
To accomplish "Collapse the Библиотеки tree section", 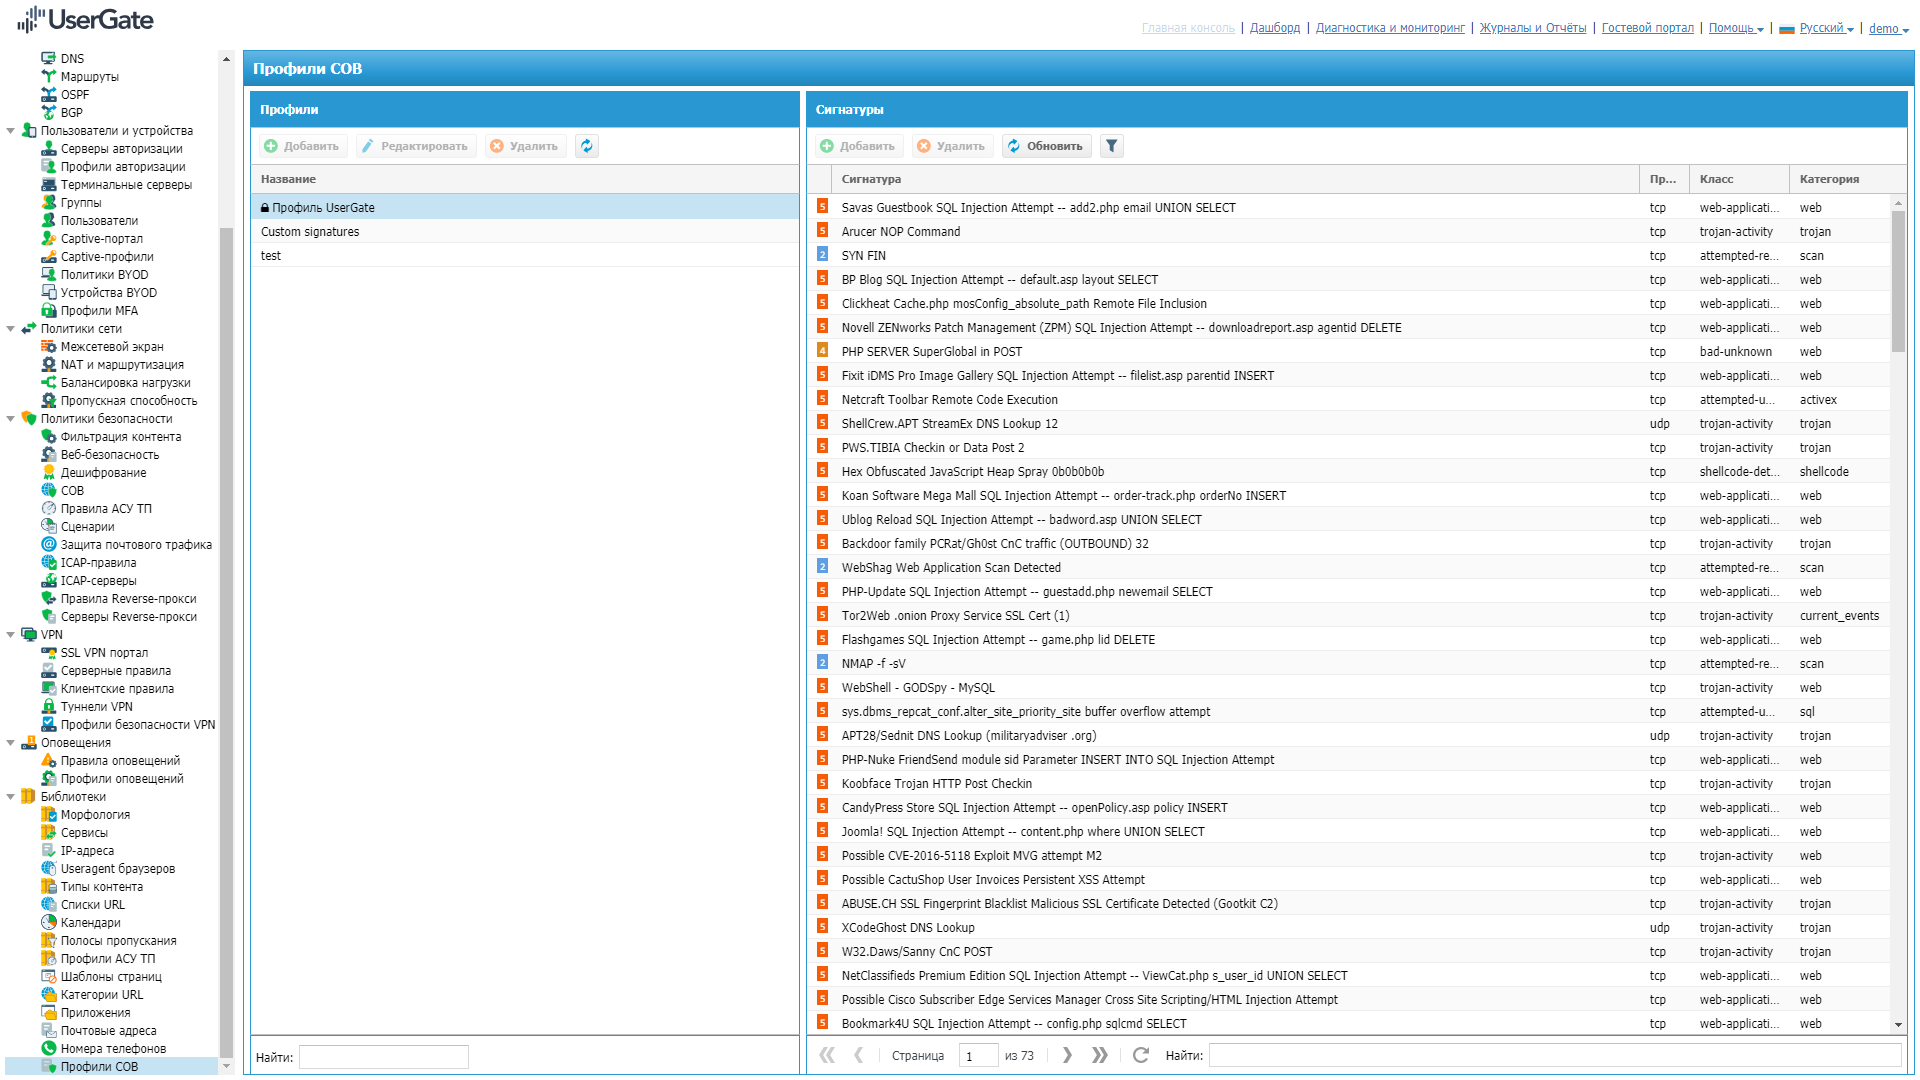I will (11, 797).
